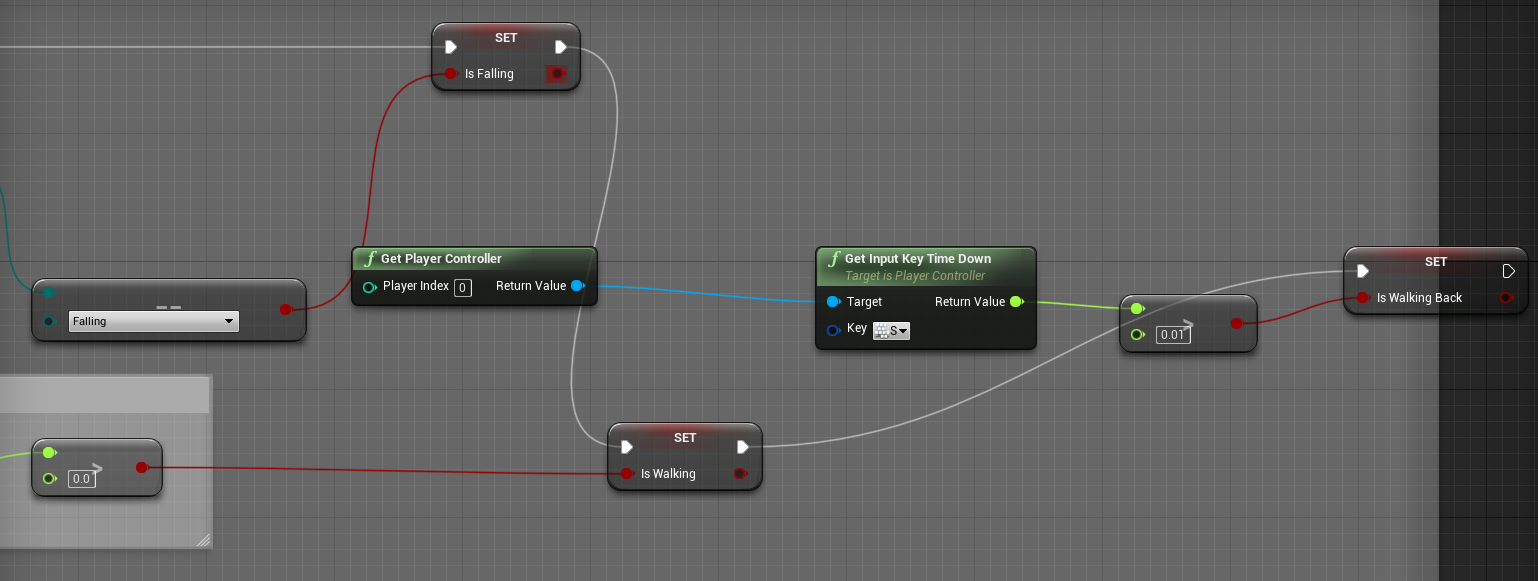The height and width of the screenshot is (581, 1538).
Task: Click the red output pin of the Falling equality node
Action: (x=285, y=309)
